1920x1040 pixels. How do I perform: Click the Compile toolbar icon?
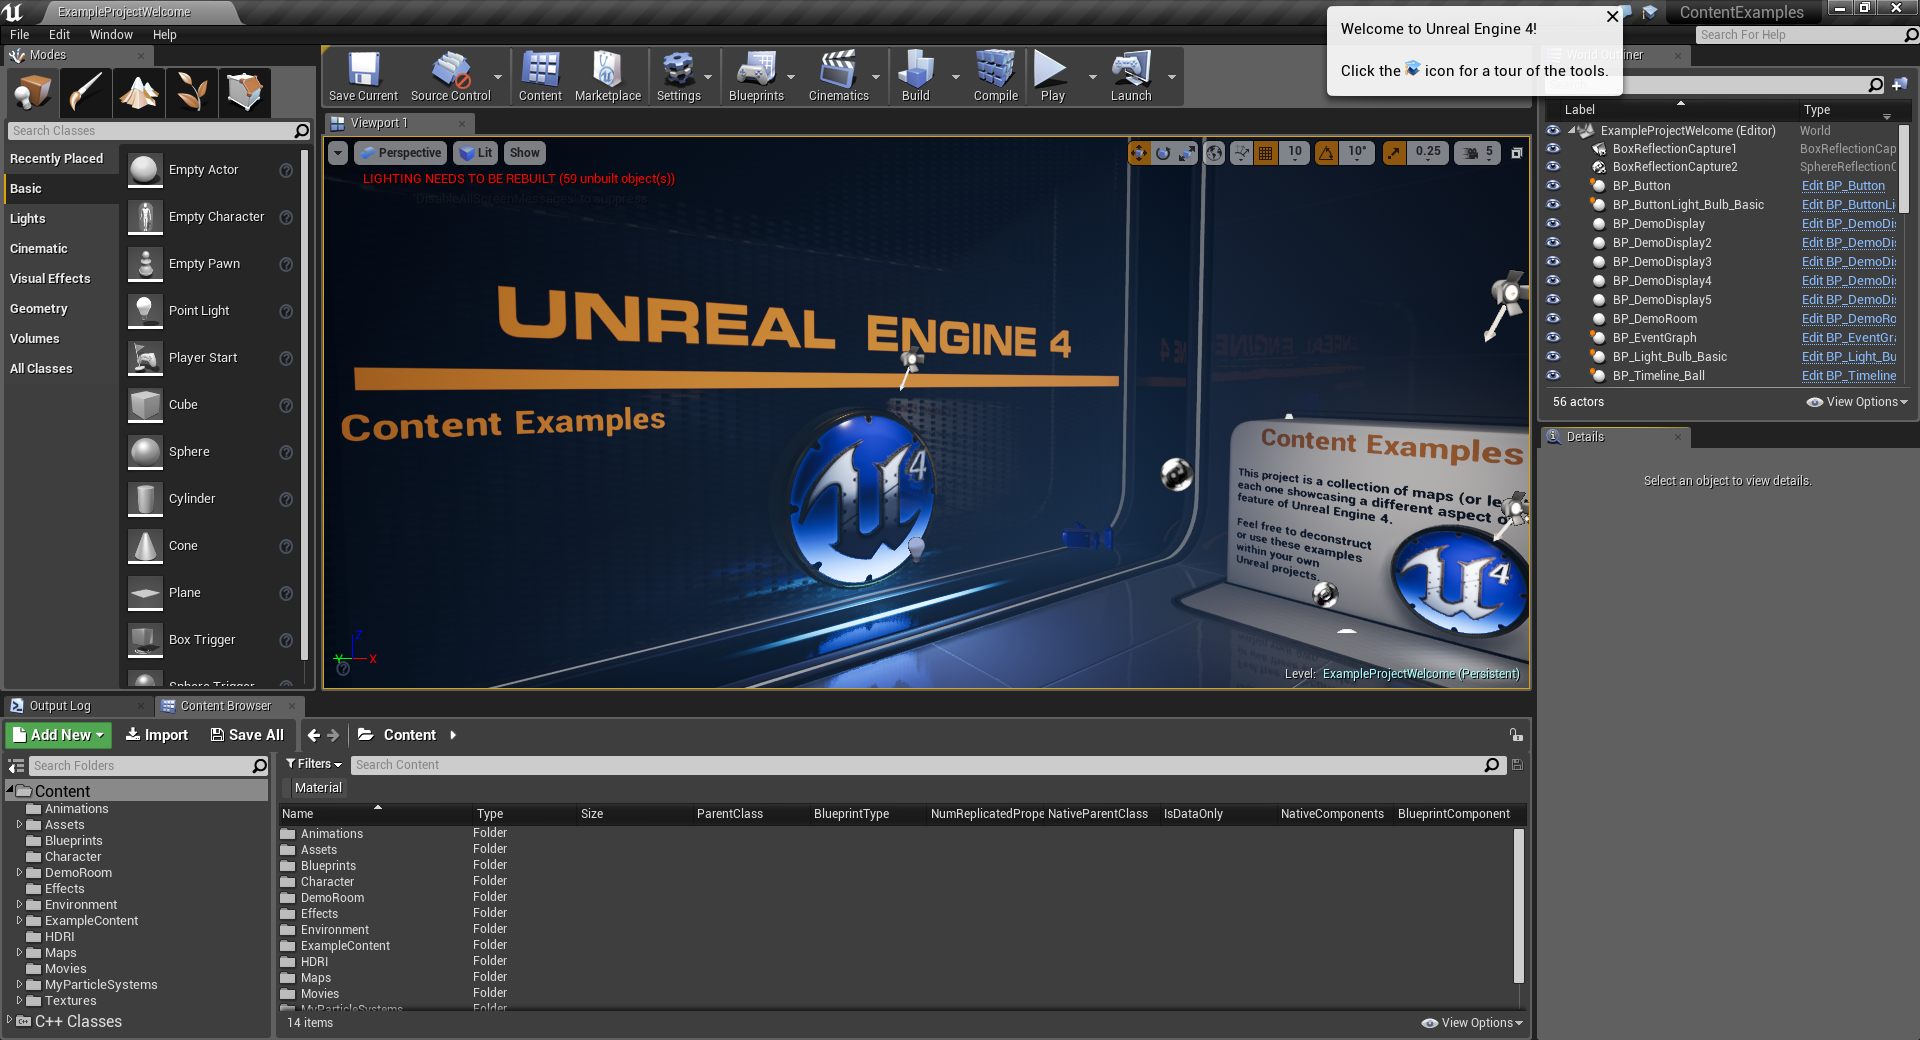[996, 76]
